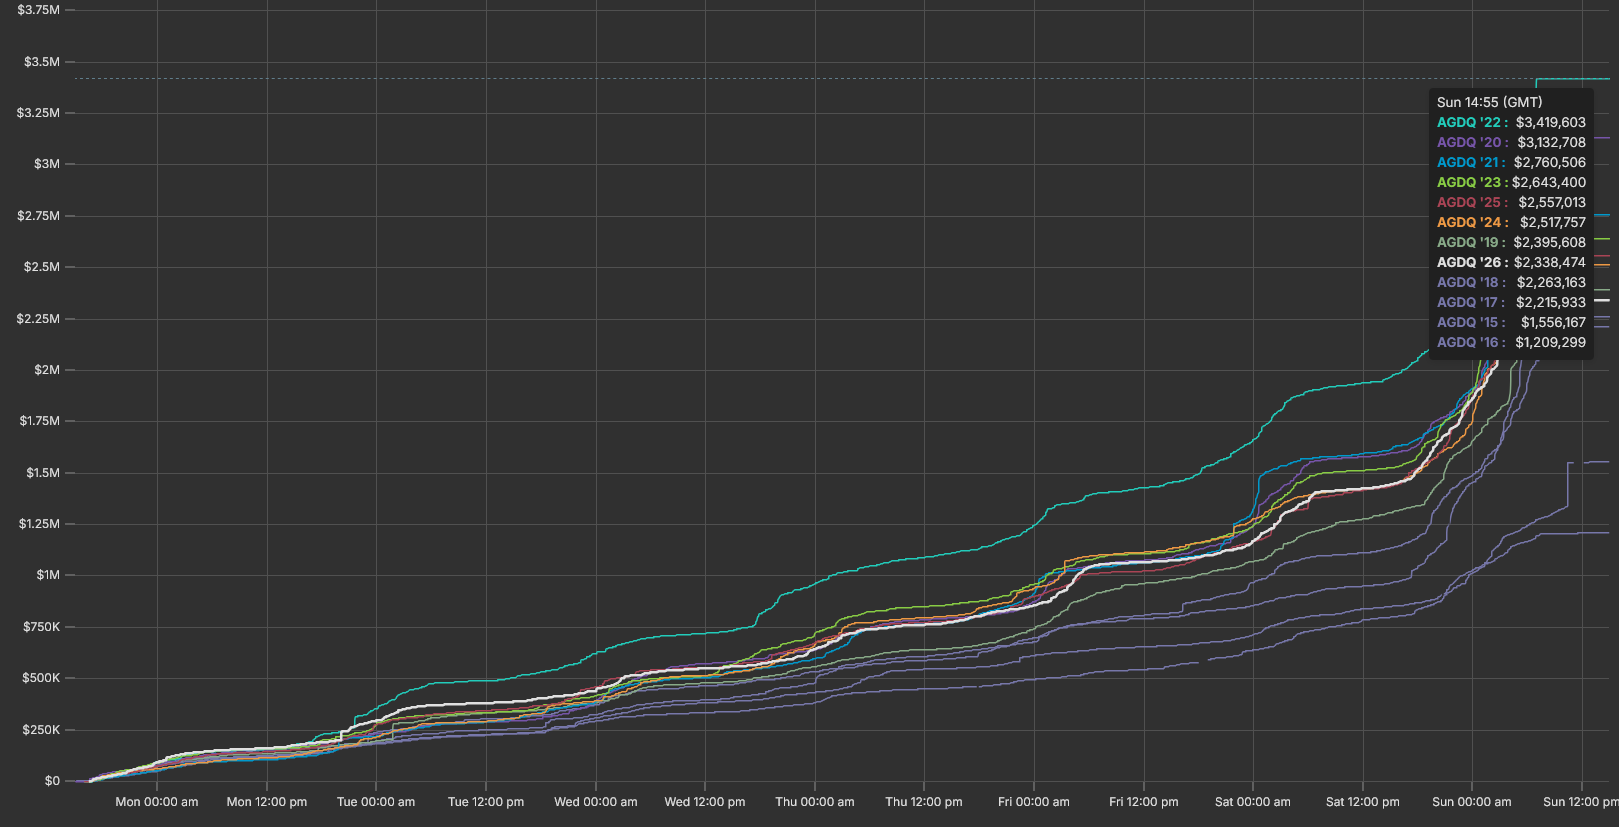Click the $2,263,163 value in tooltip
This screenshot has height=827, width=1619.
click(1551, 282)
